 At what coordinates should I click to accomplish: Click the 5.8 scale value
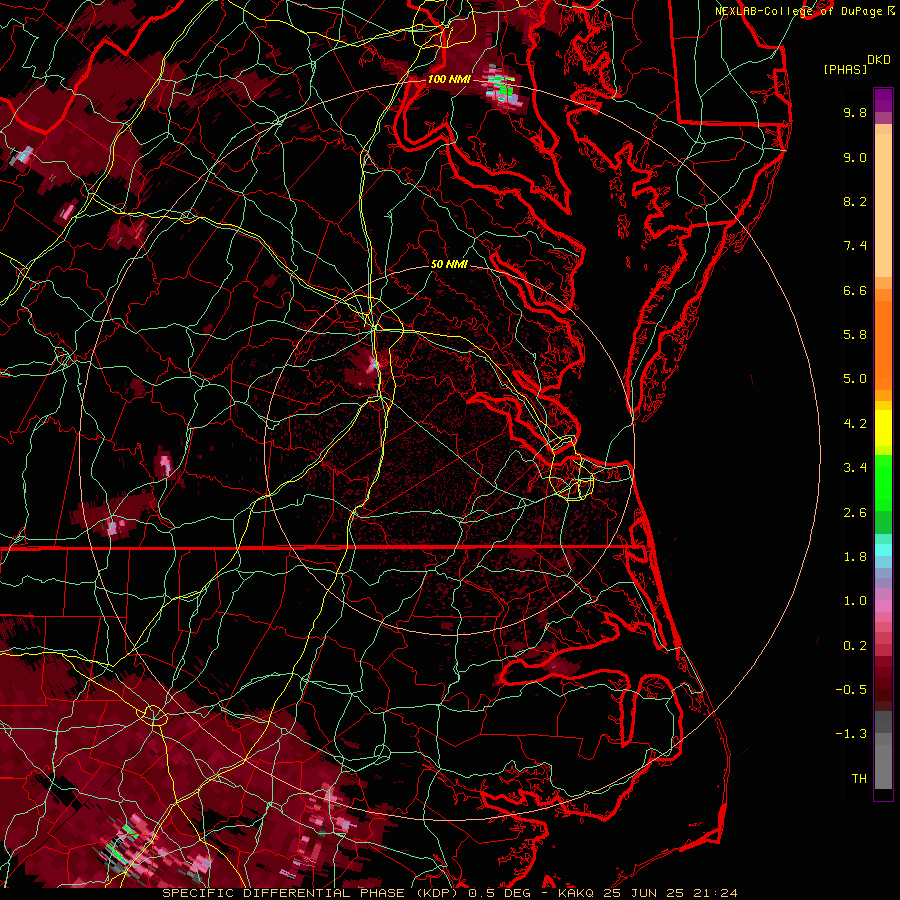coord(855,335)
